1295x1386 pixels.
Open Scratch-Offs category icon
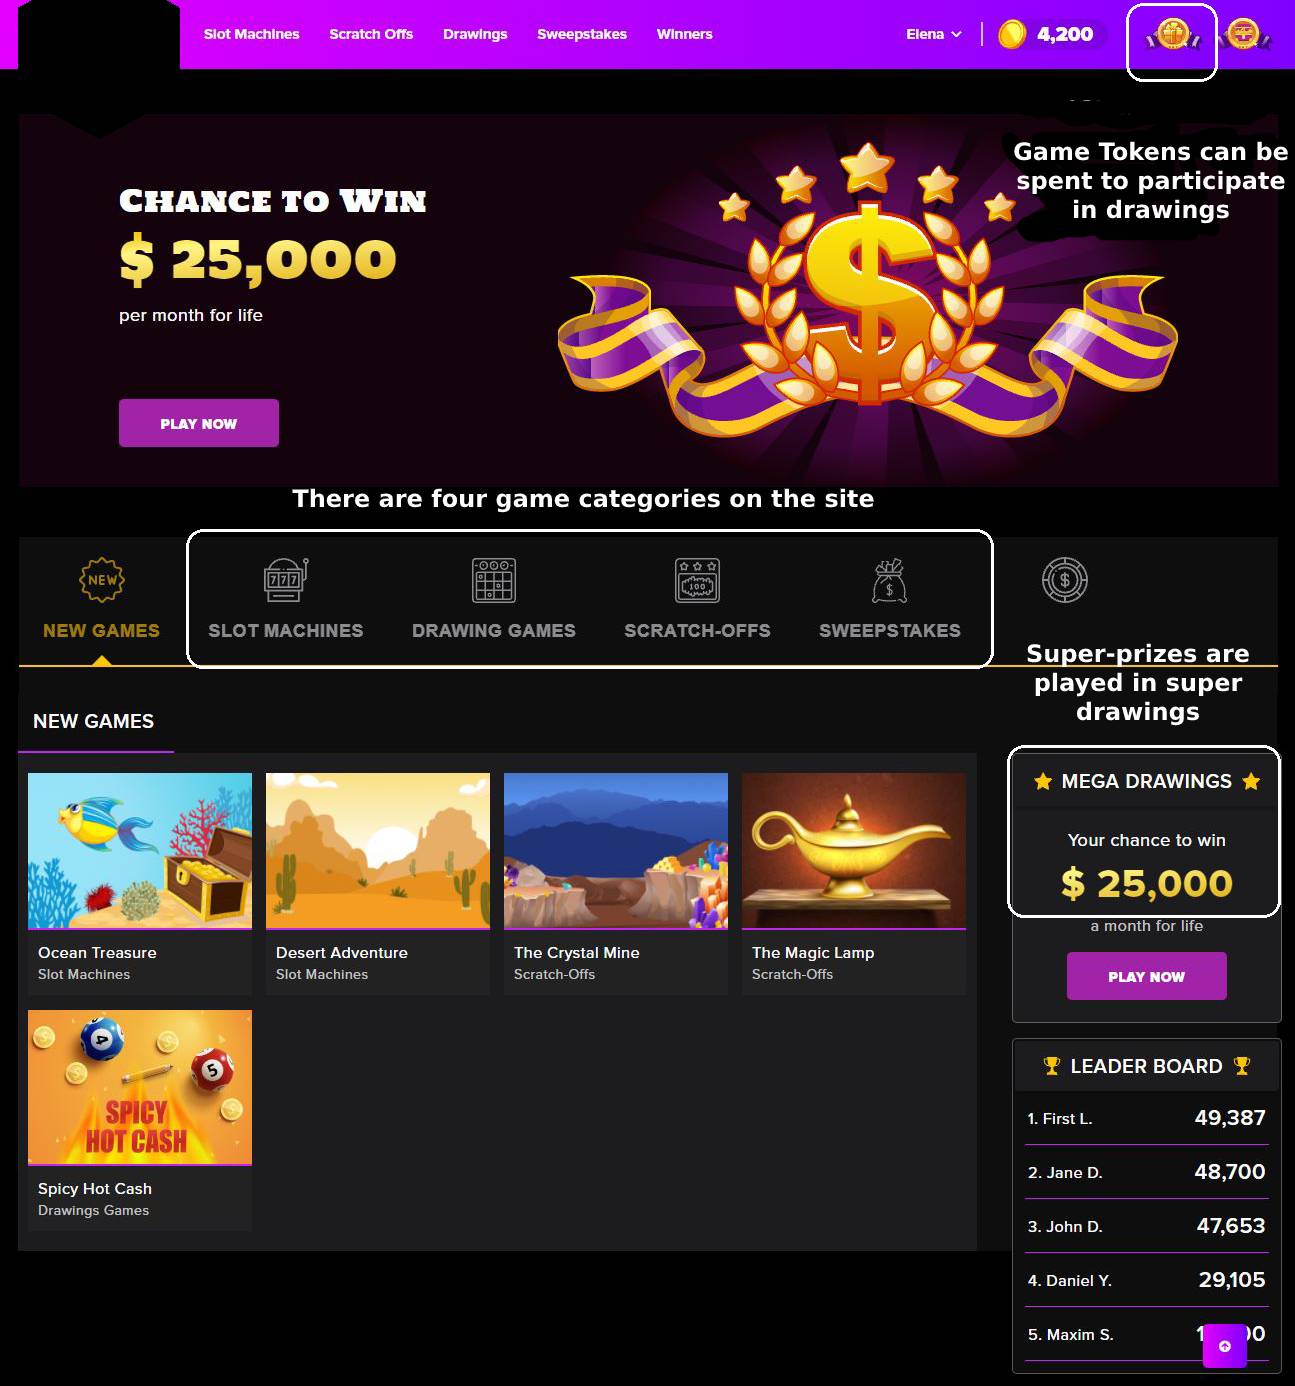[x=697, y=580]
